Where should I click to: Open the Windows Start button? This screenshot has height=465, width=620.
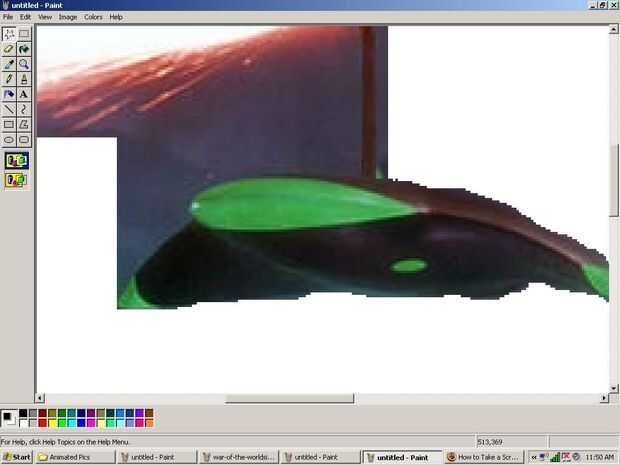17,457
